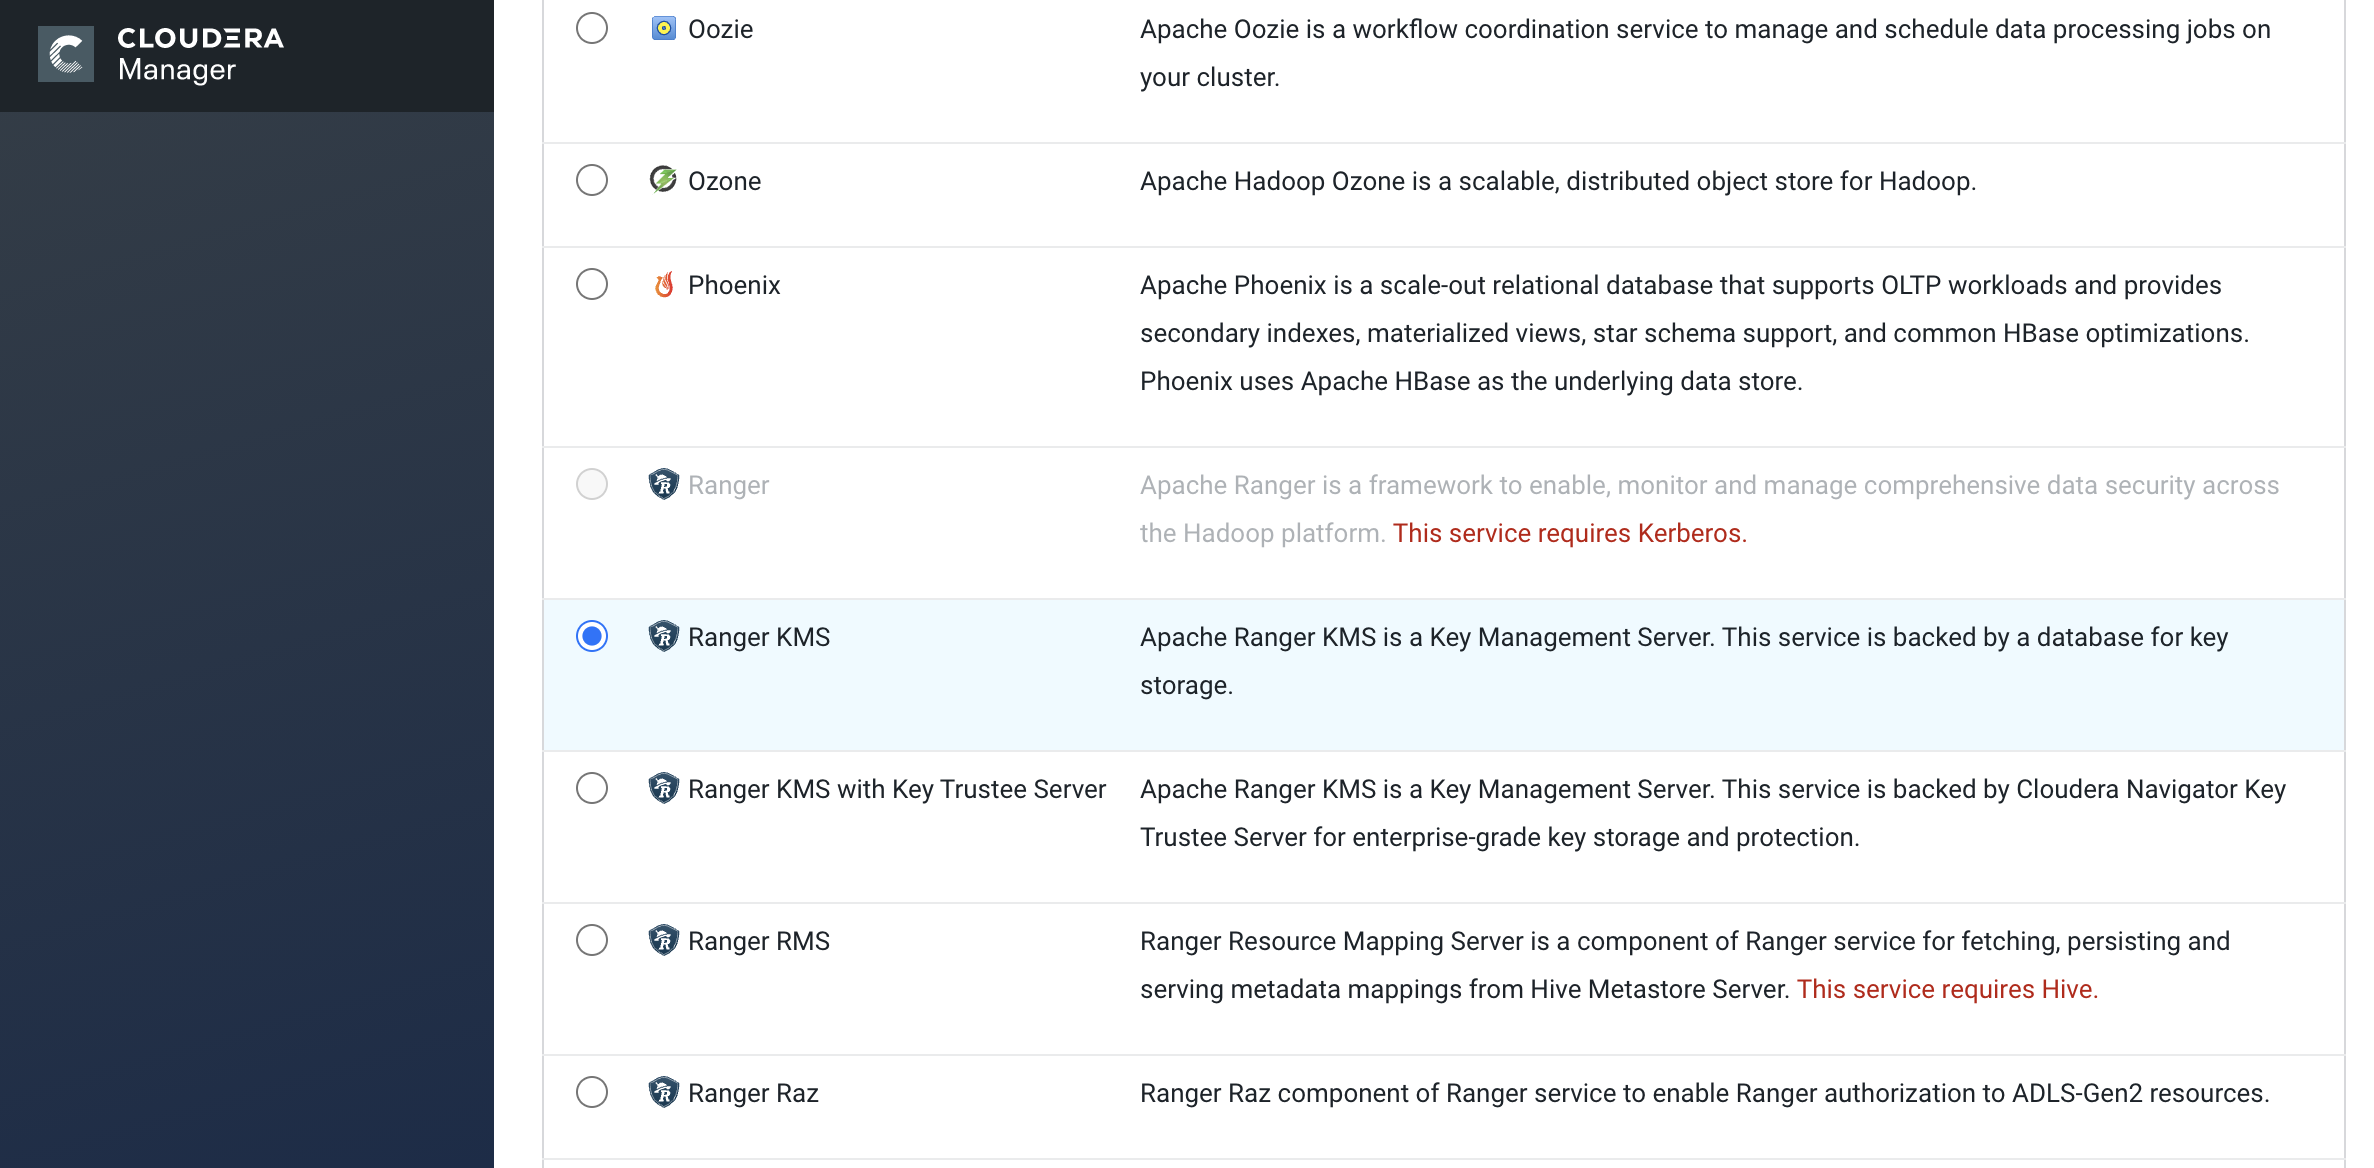This screenshot has width=2374, height=1168.
Task: Click 'This service requires Kerberos.' warning text
Action: click(1570, 533)
